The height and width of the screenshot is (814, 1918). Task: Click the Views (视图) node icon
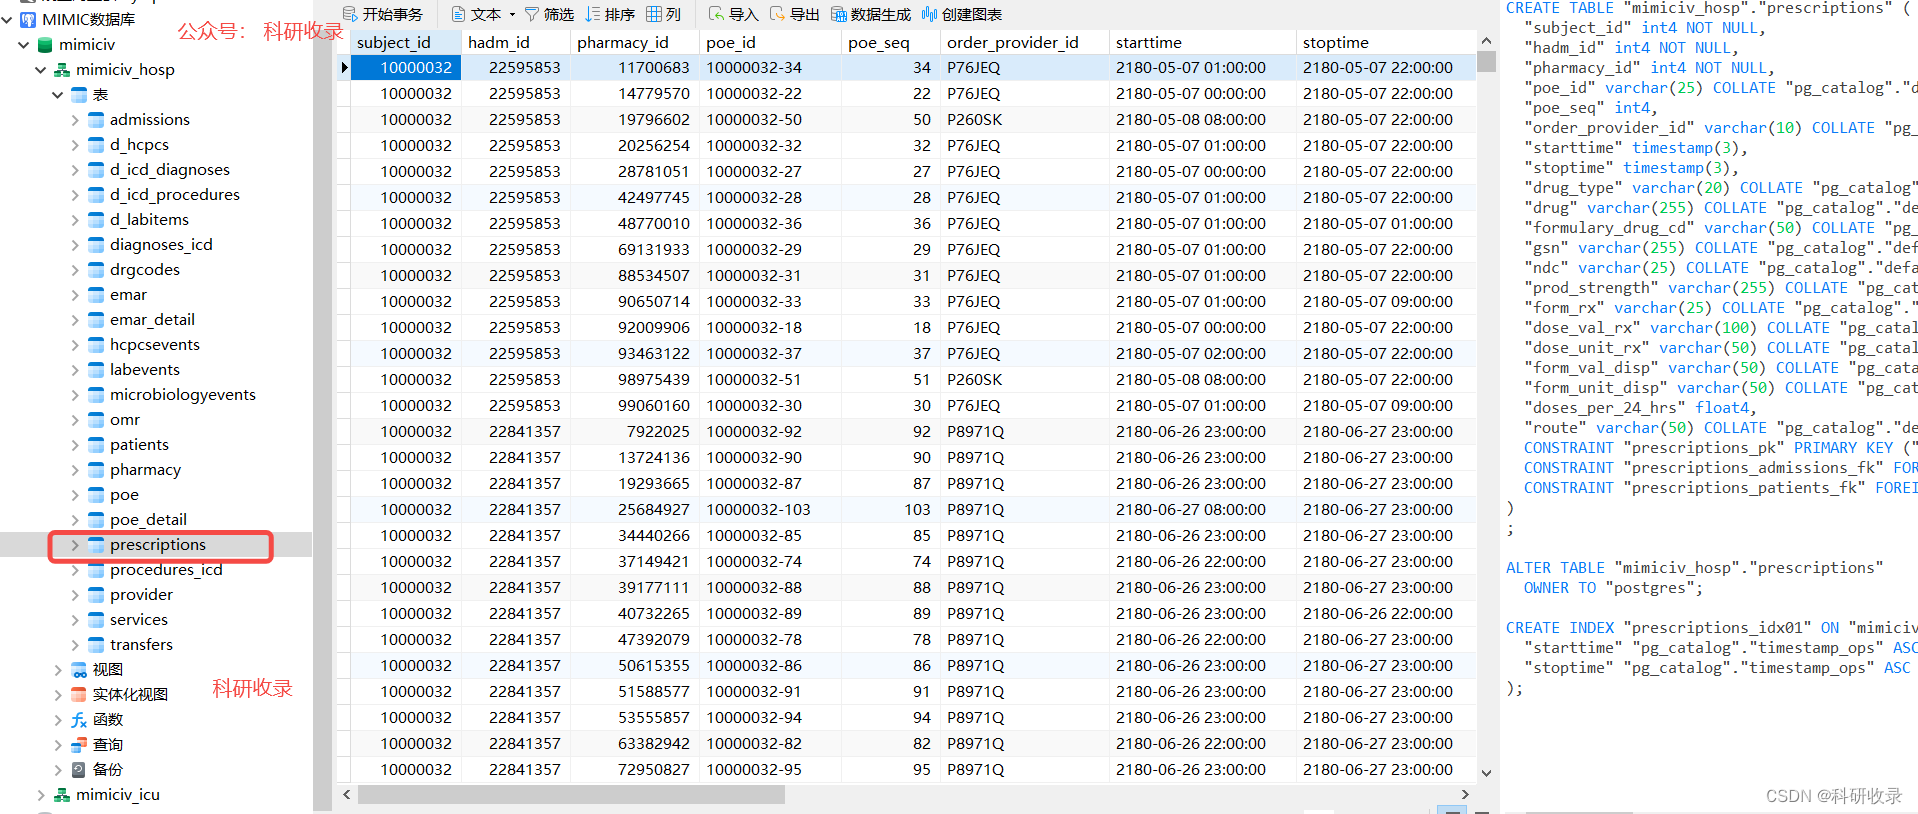79,670
